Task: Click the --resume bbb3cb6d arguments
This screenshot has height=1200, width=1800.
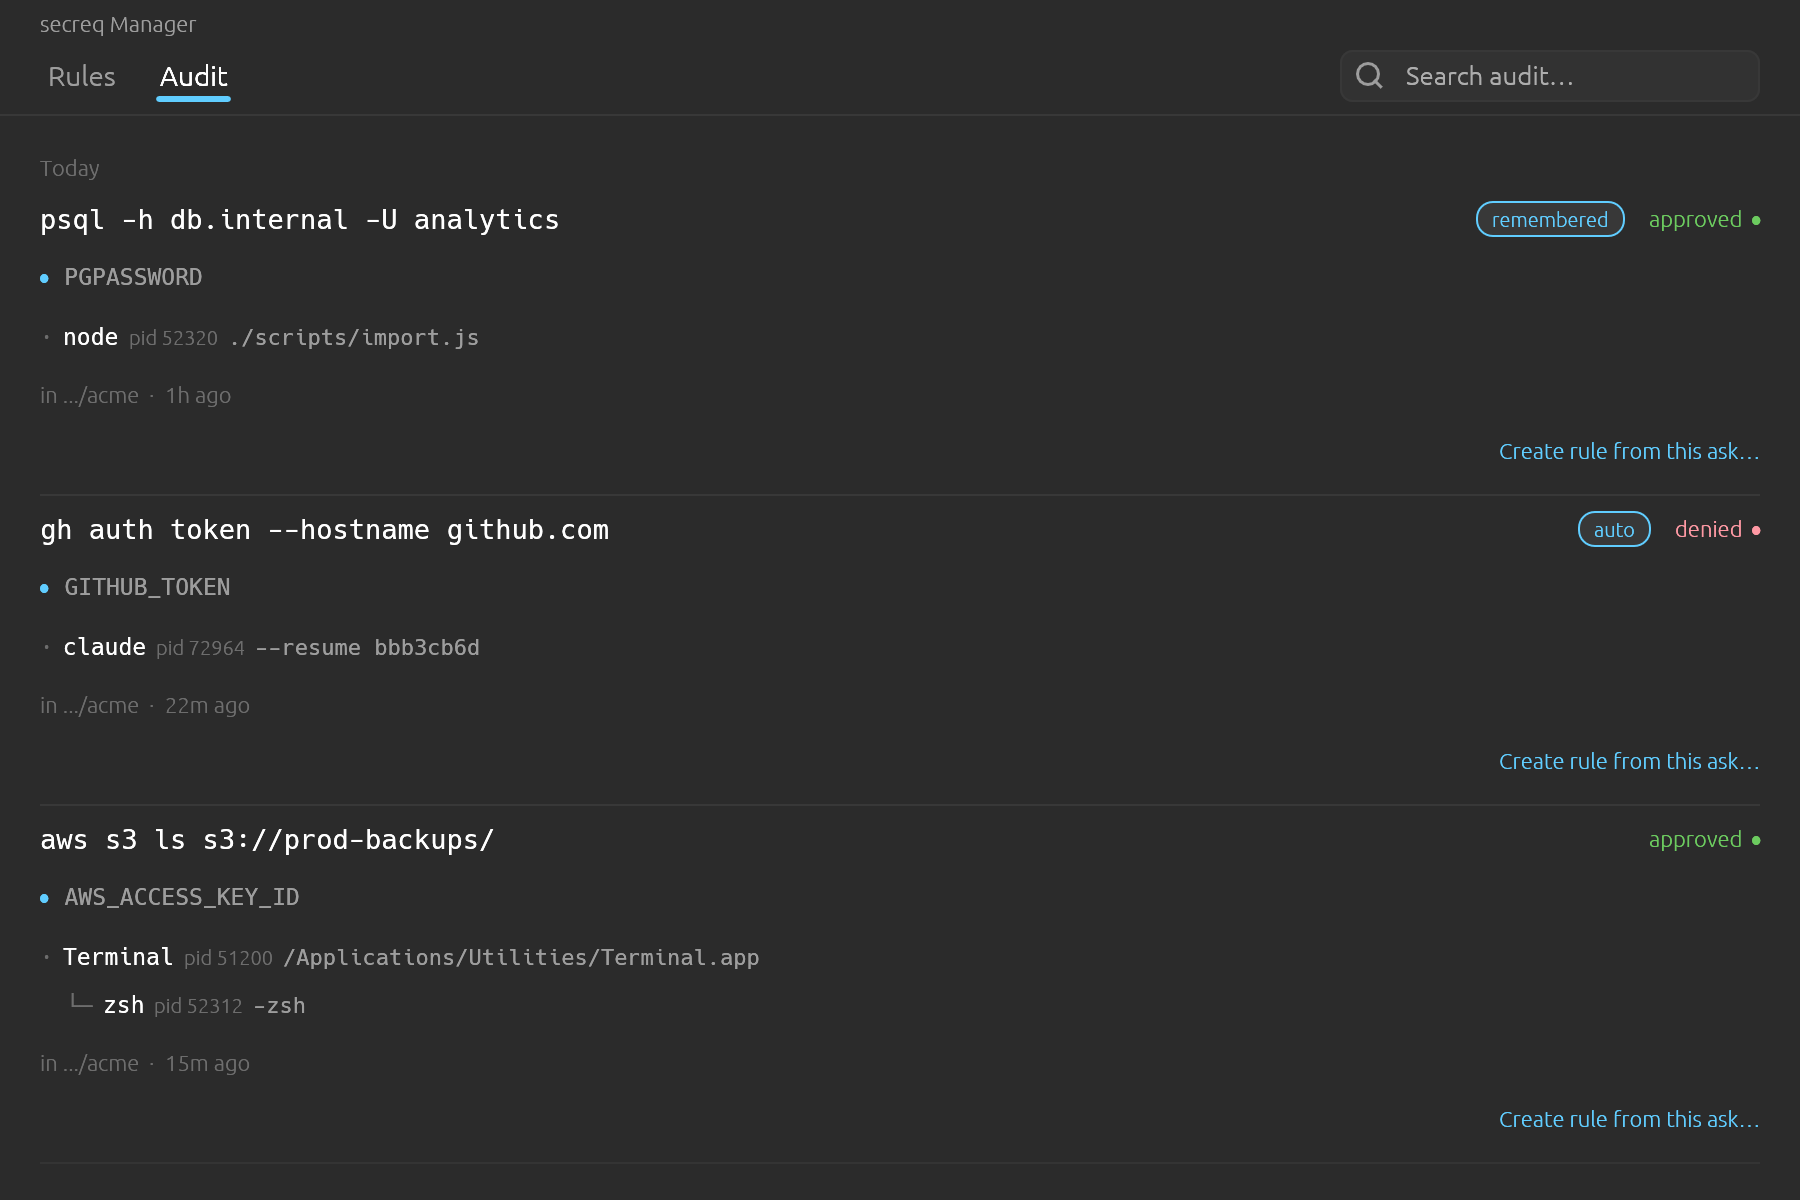Action: [x=367, y=648]
